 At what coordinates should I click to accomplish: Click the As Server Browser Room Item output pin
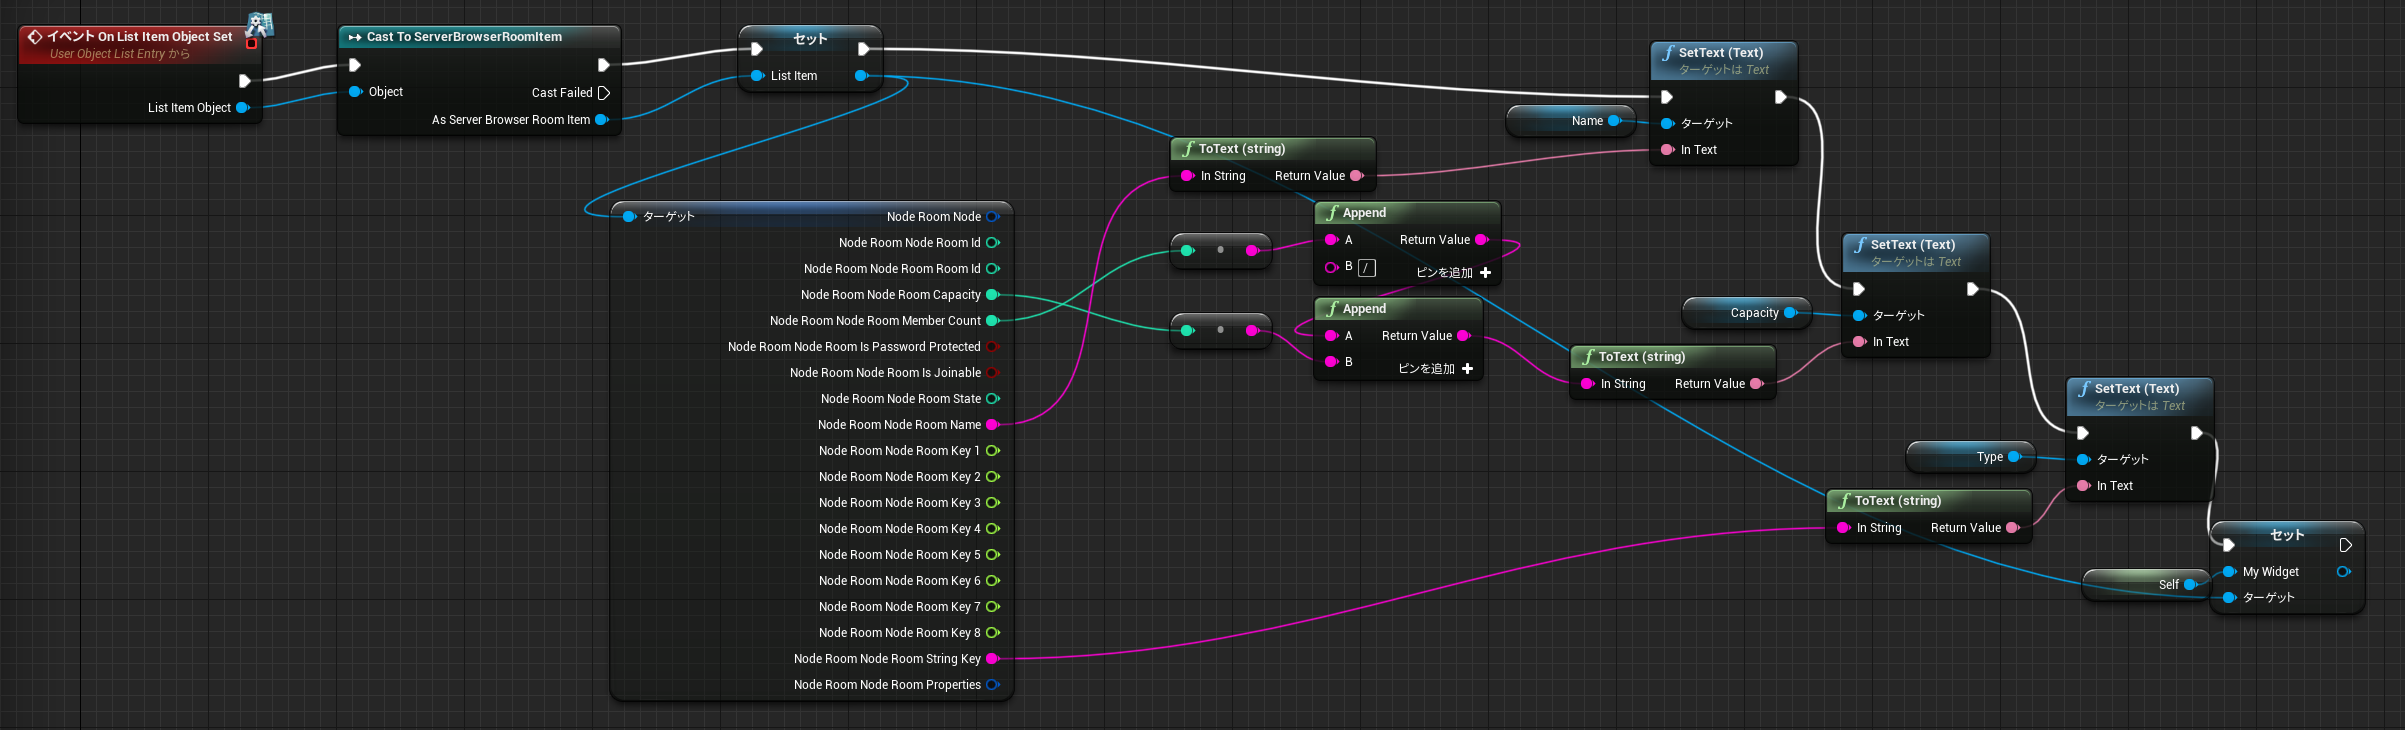[602, 120]
